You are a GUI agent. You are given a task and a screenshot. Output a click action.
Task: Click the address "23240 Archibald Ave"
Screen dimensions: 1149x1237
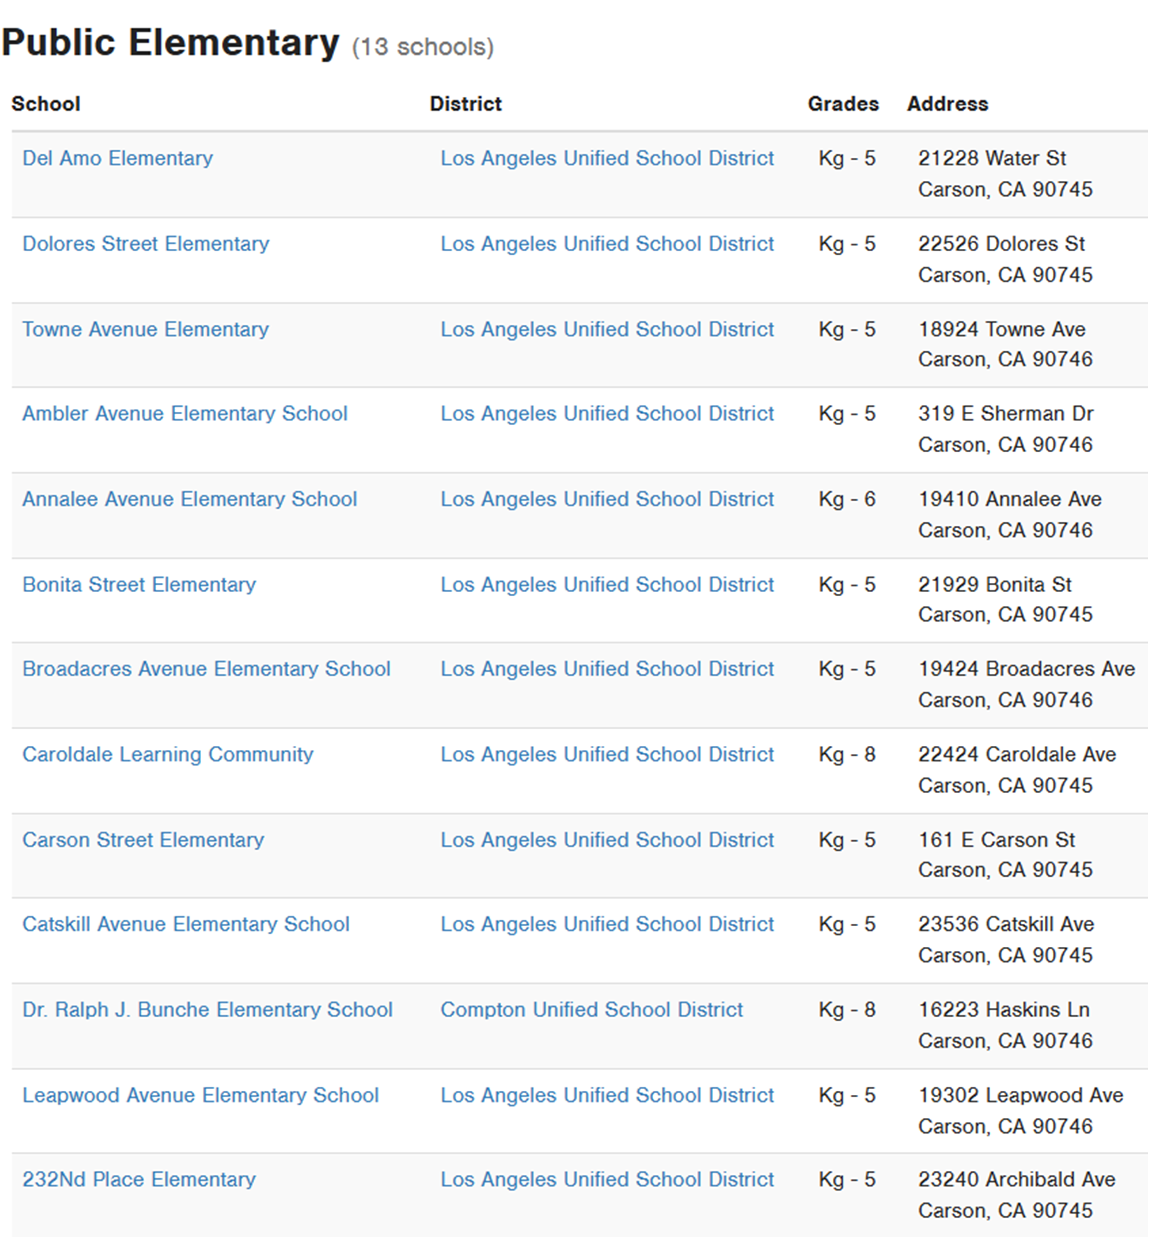tap(1017, 1180)
